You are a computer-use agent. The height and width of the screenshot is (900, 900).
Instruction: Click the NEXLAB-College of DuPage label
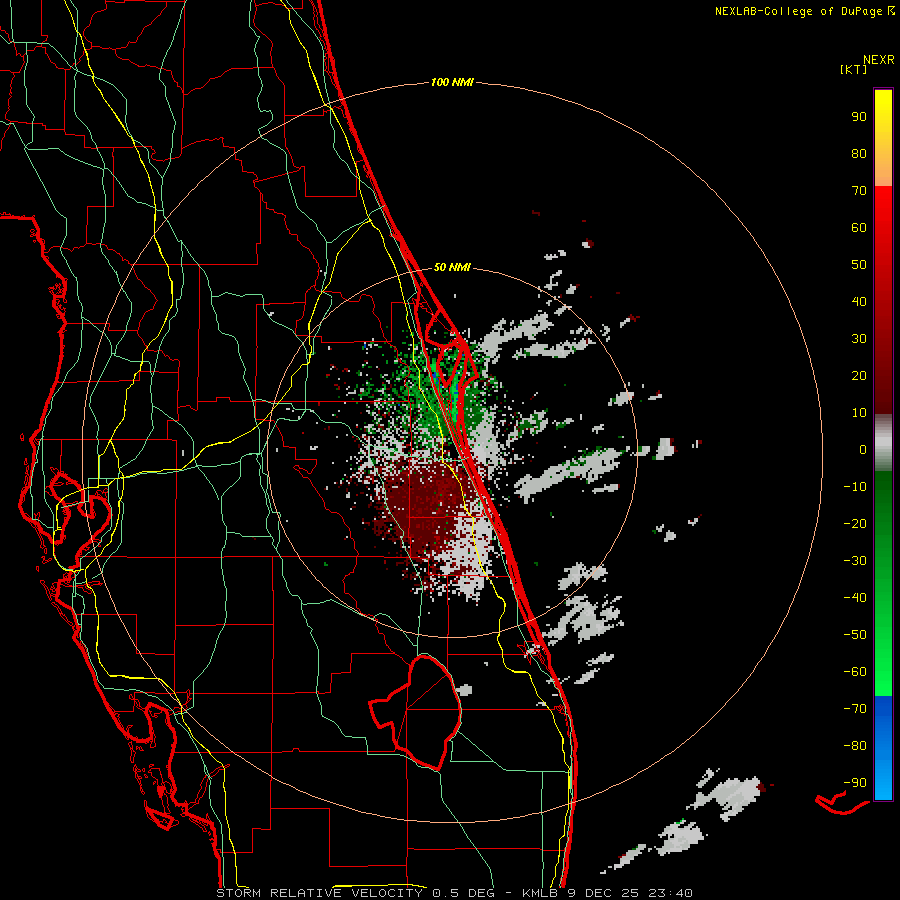pyautogui.click(x=804, y=11)
